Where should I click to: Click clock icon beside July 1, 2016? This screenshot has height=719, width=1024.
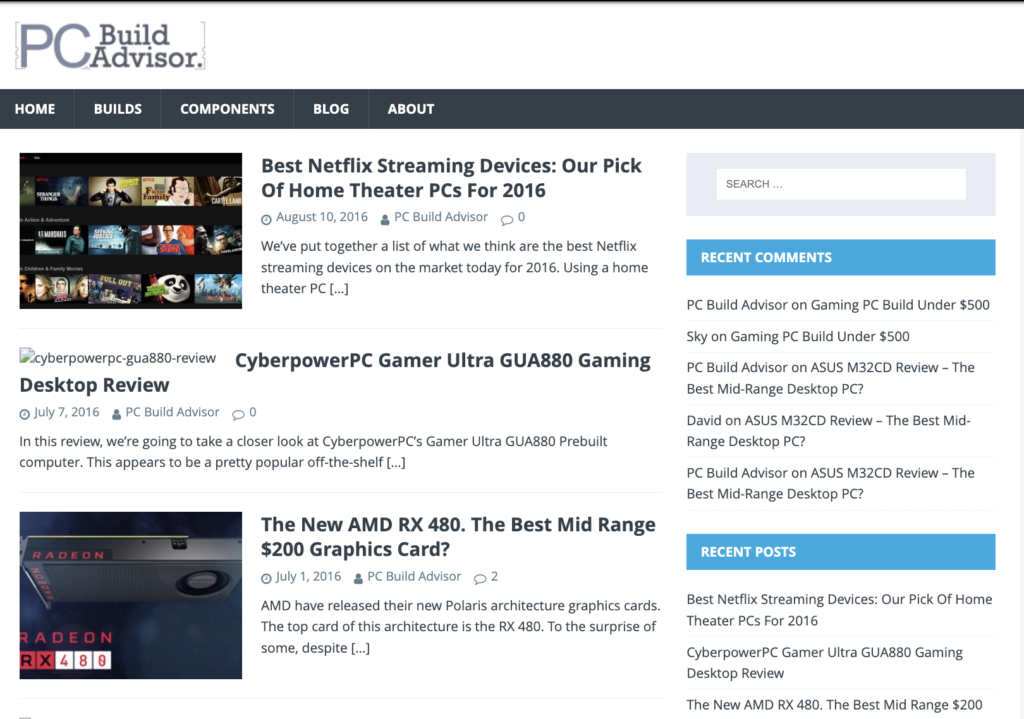[x=266, y=578]
